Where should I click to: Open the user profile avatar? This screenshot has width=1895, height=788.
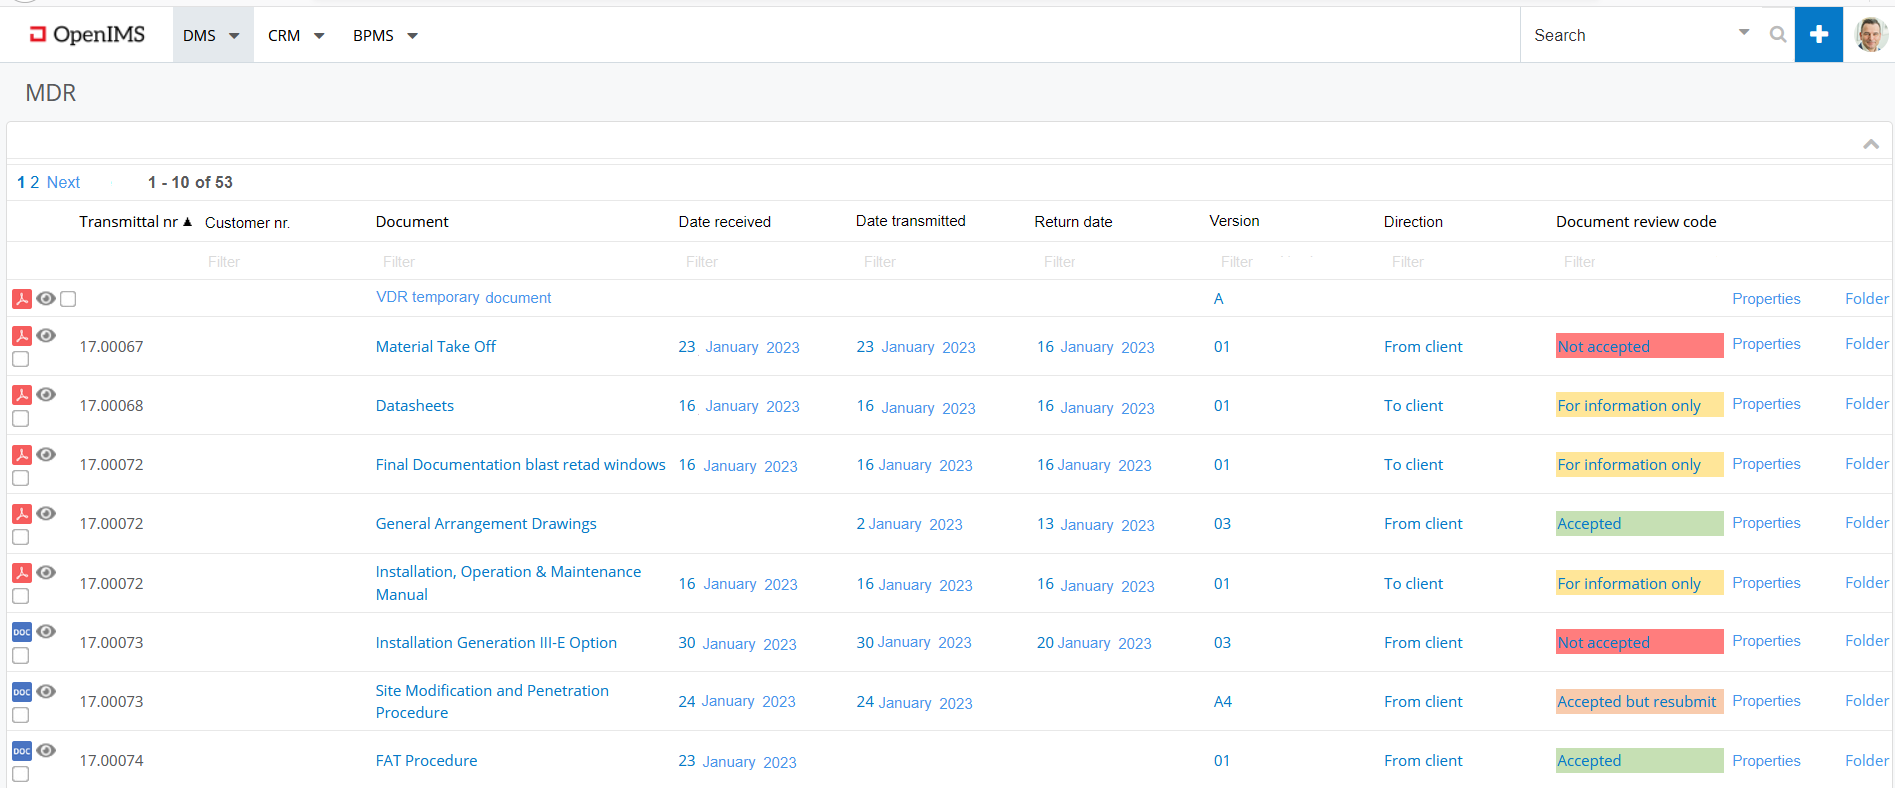point(1870,35)
